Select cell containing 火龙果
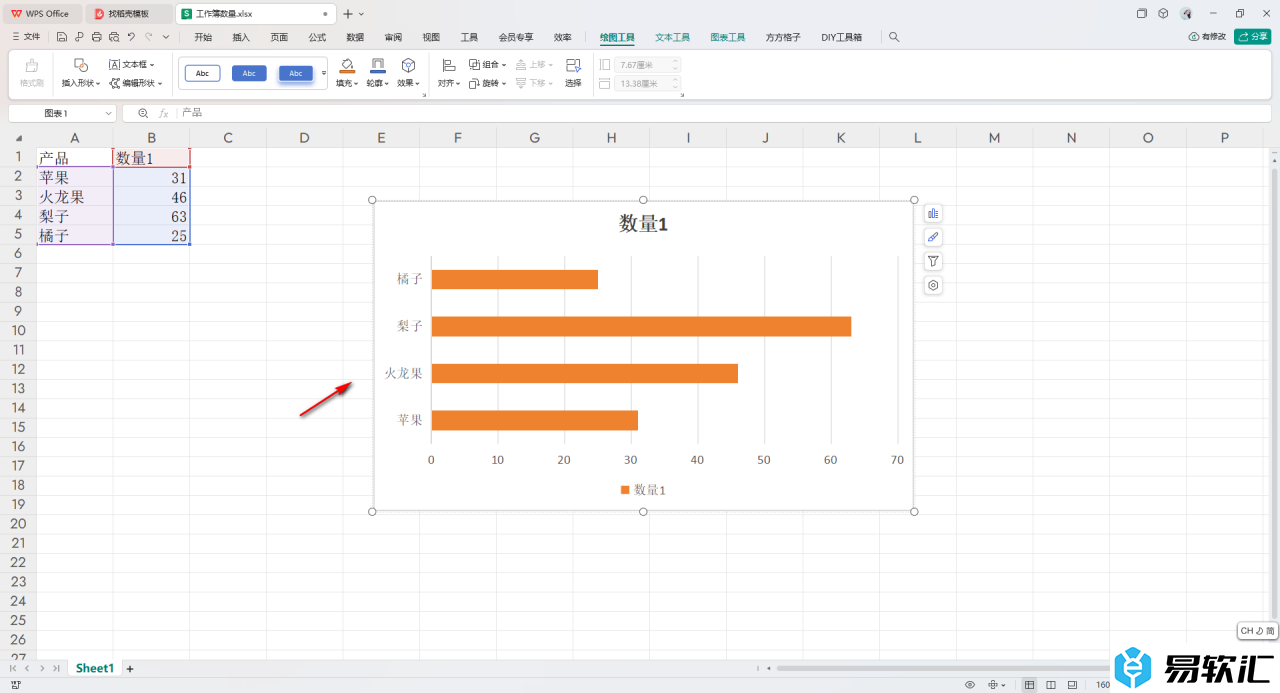This screenshot has width=1280, height=693. [75, 197]
